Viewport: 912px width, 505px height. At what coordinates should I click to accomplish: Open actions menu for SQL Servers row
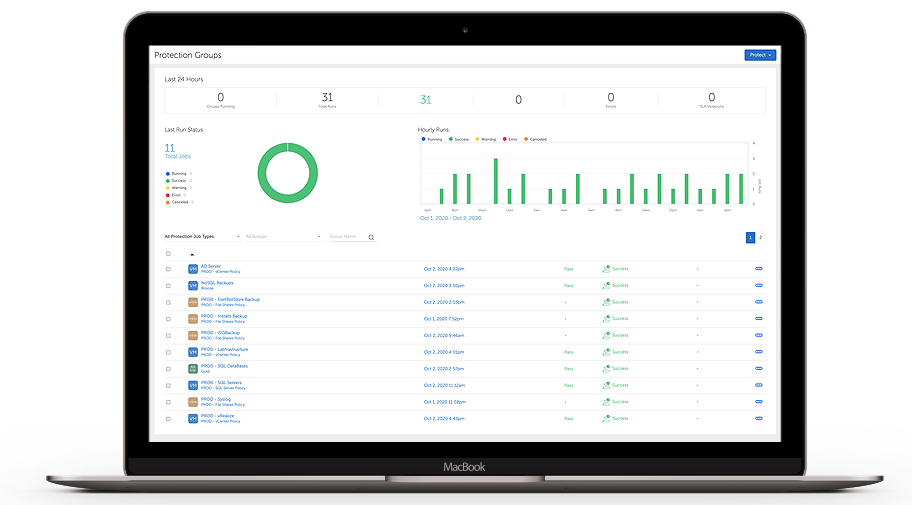tap(758, 385)
